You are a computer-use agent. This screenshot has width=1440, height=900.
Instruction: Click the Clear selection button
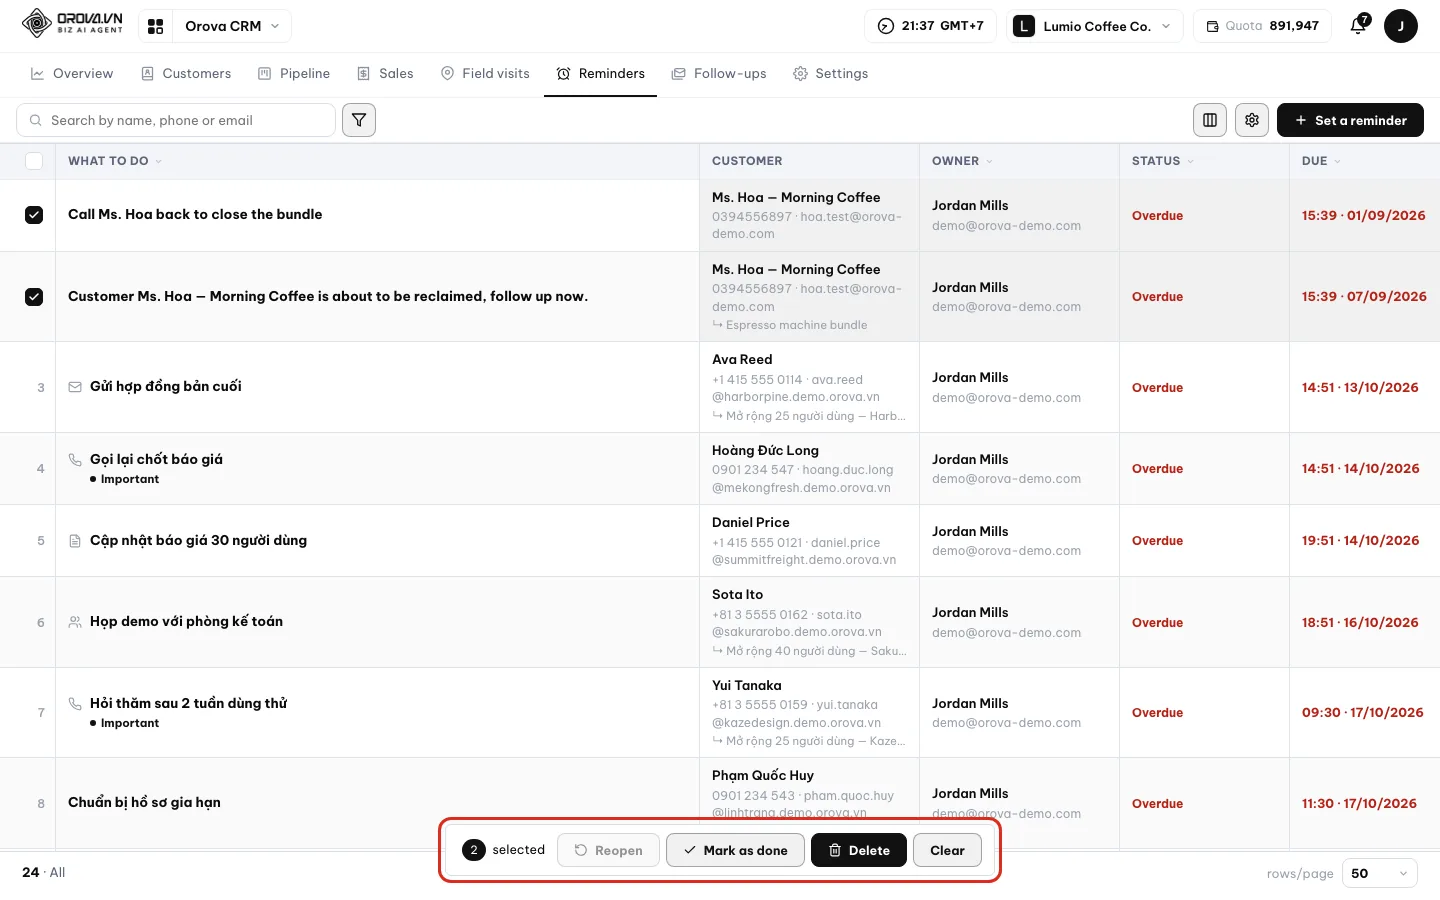[947, 850]
